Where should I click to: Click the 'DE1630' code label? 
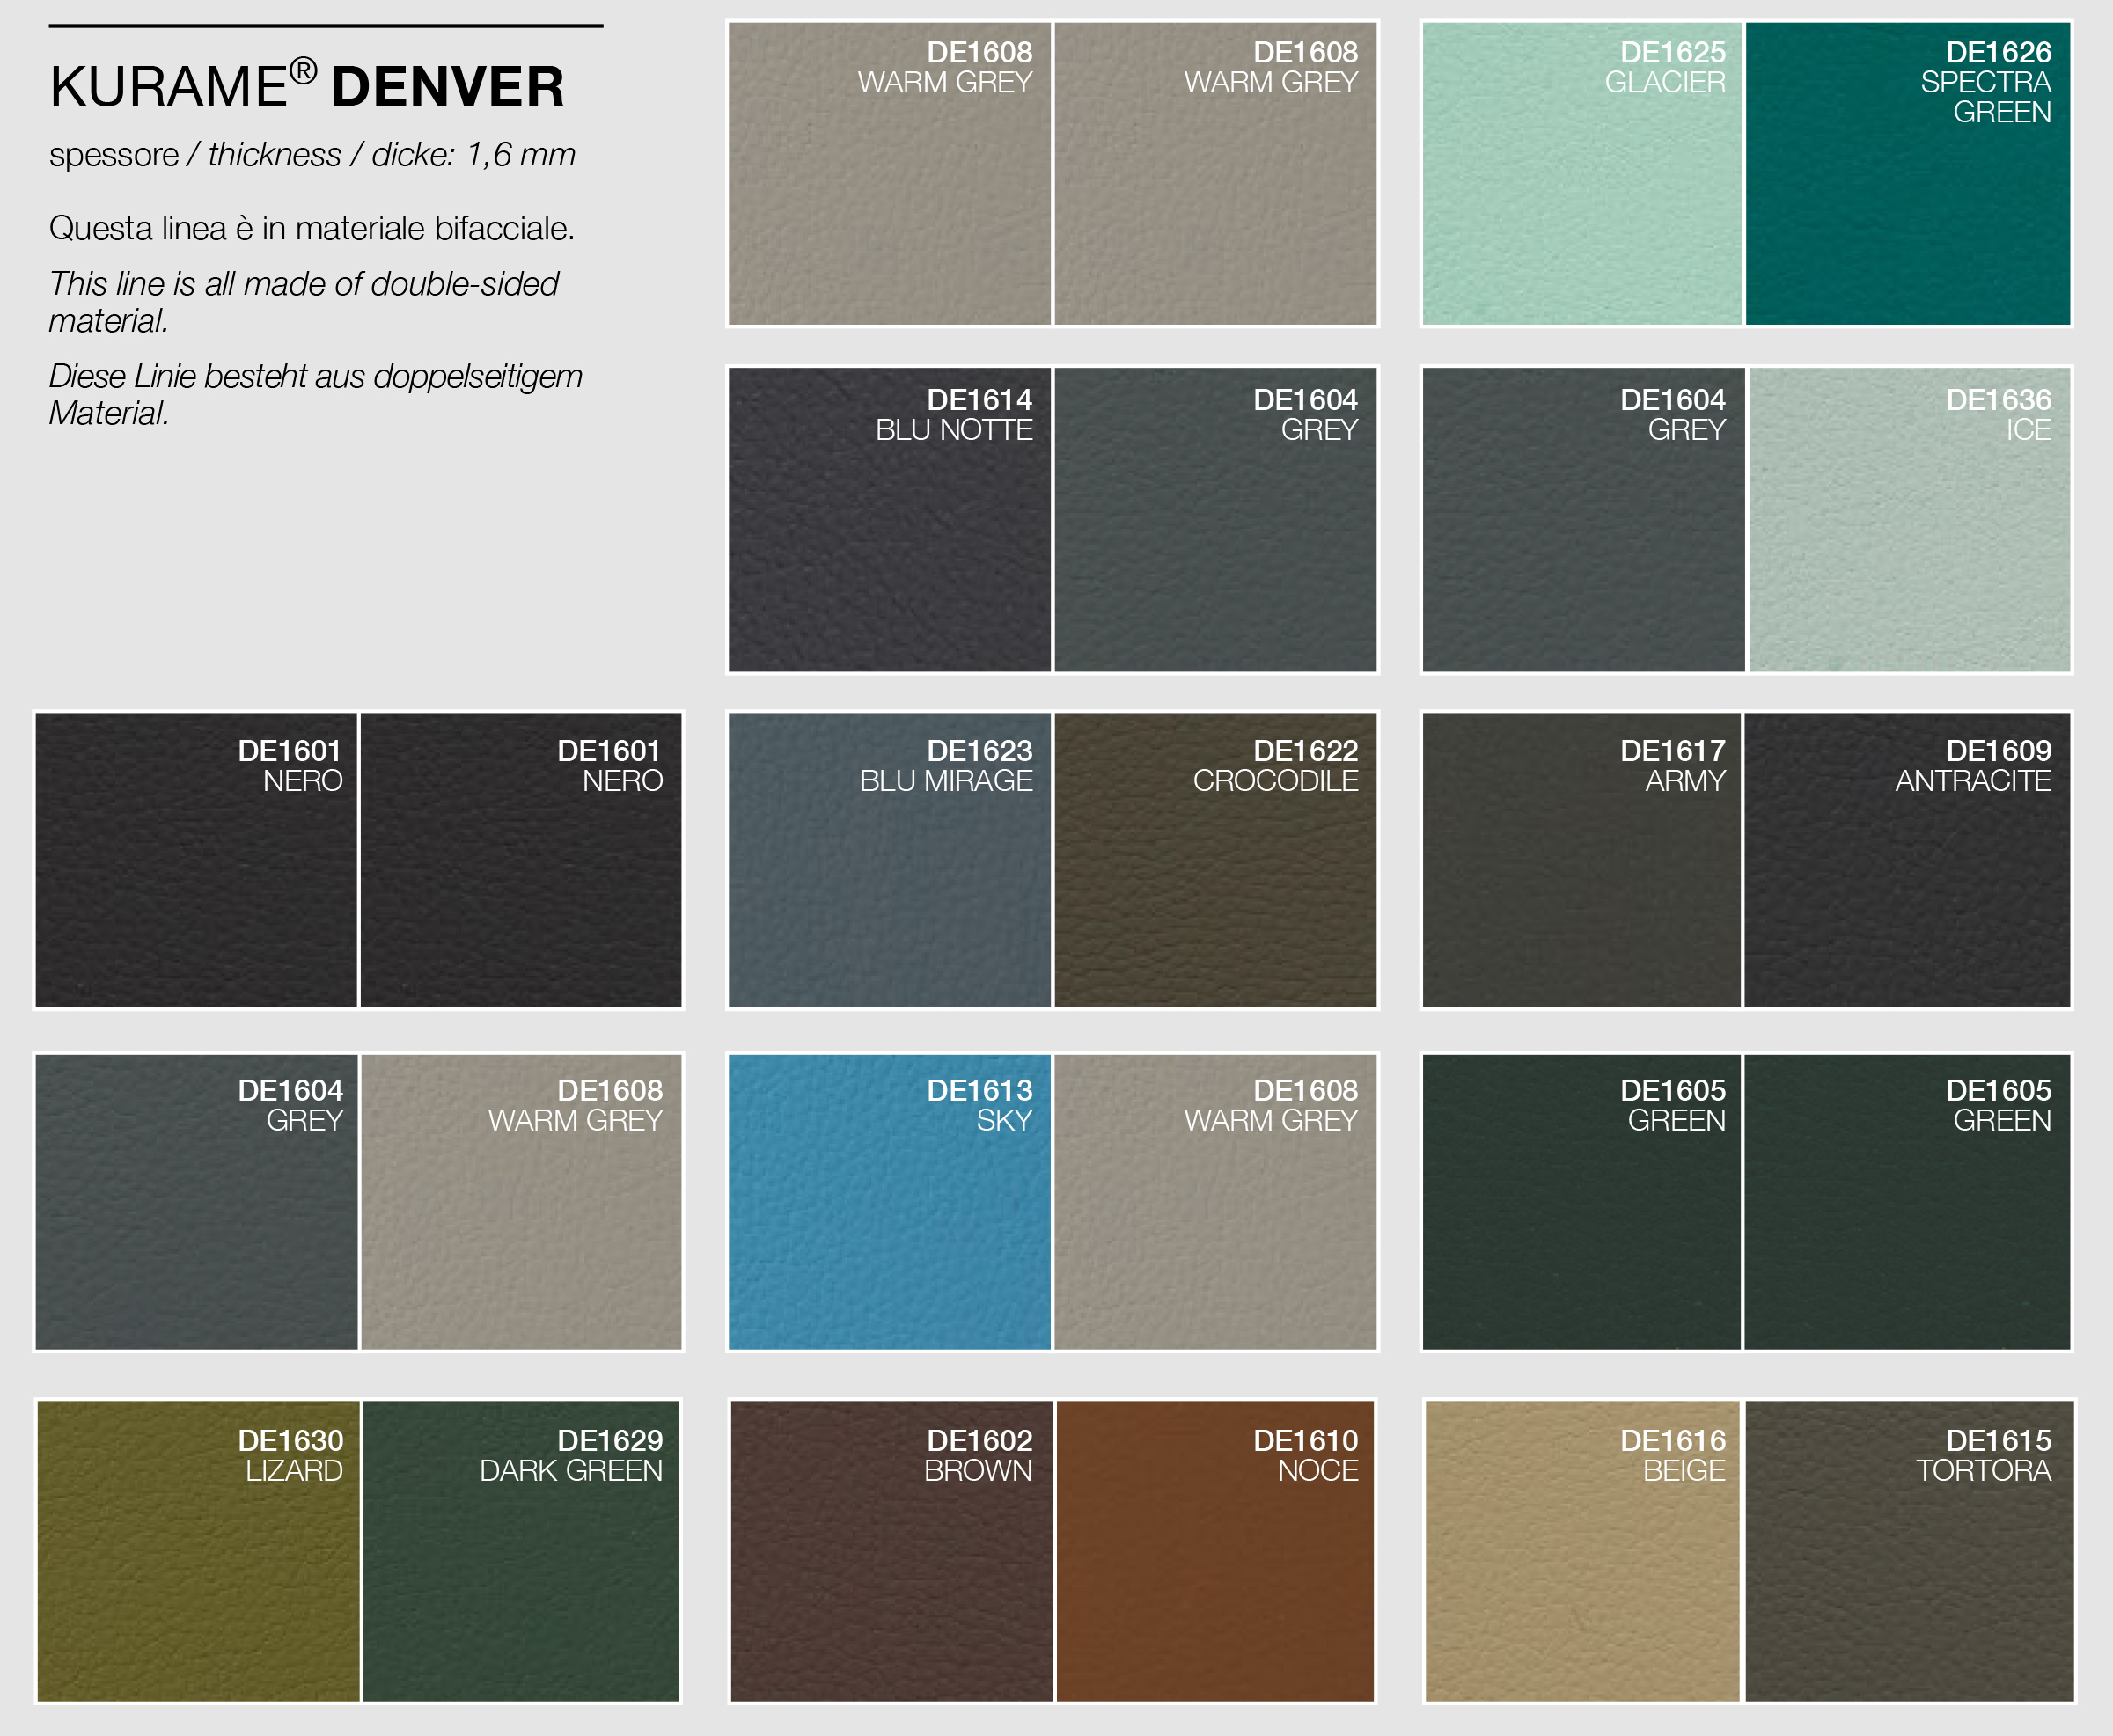pyautogui.click(x=290, y=1441)
